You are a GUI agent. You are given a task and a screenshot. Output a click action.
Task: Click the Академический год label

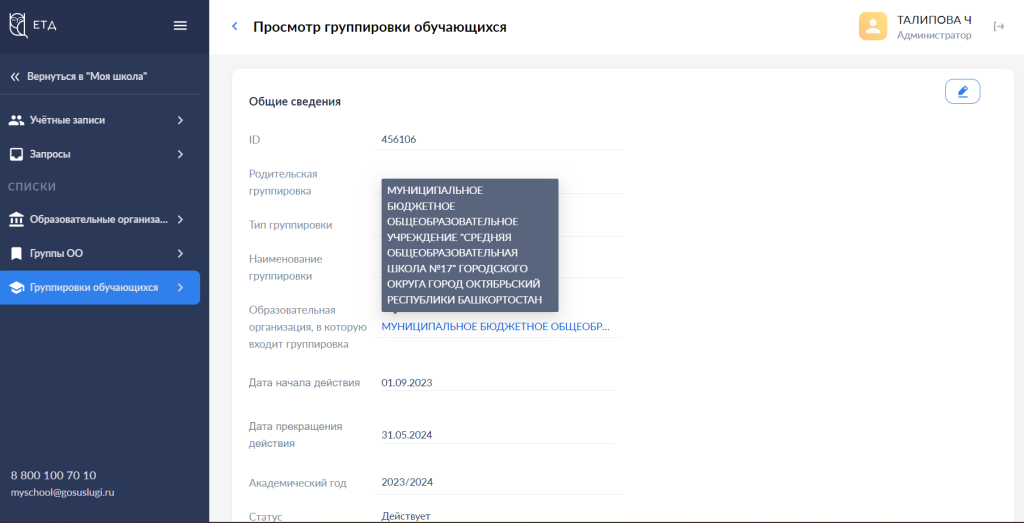coord(298,483)
